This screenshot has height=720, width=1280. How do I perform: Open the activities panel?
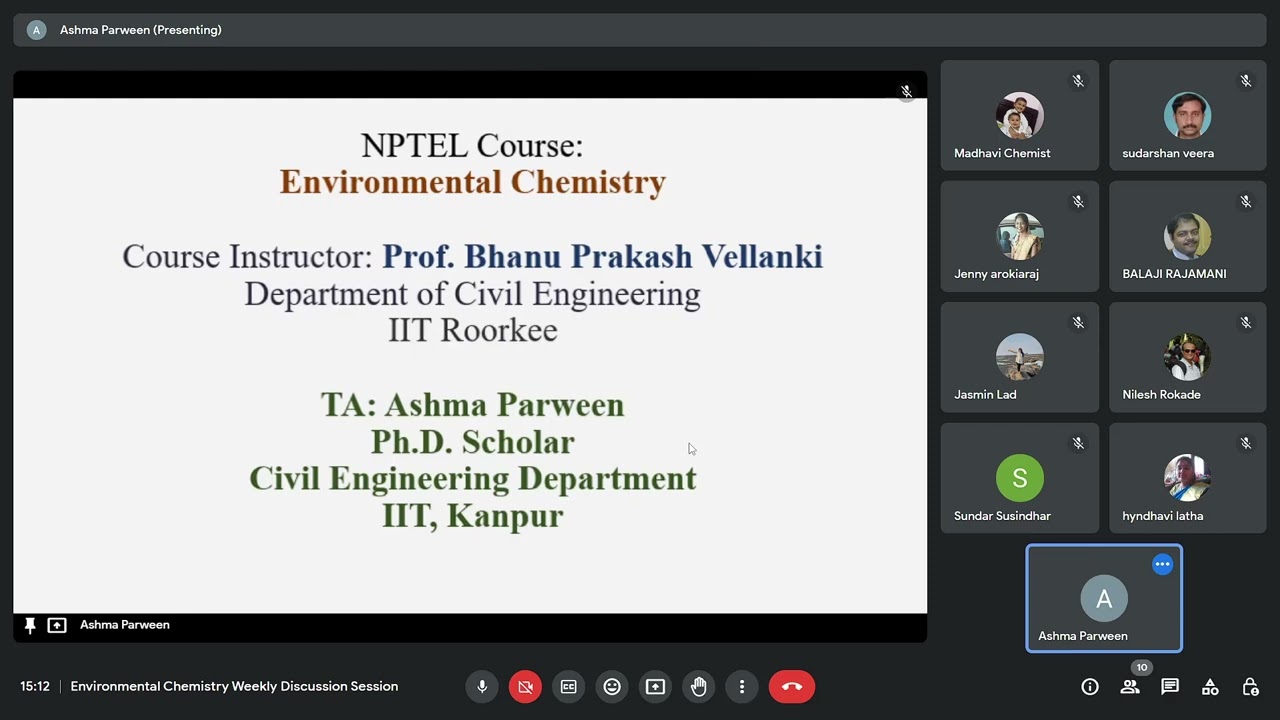click(1210, 687)
